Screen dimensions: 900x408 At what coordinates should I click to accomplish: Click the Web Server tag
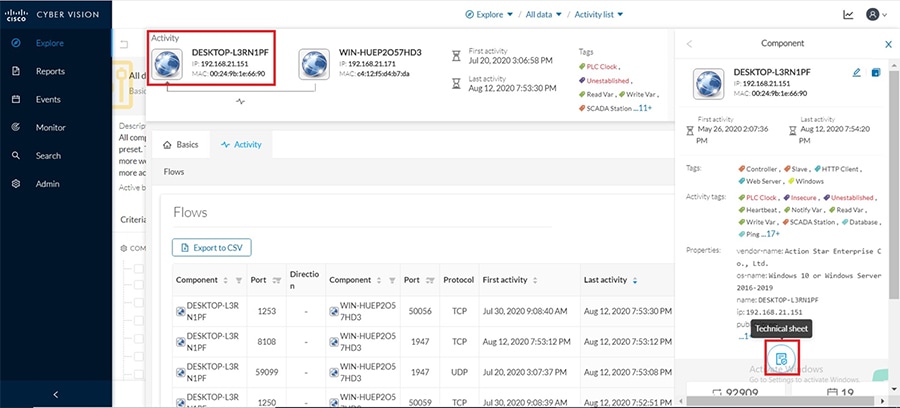(761, 181)
